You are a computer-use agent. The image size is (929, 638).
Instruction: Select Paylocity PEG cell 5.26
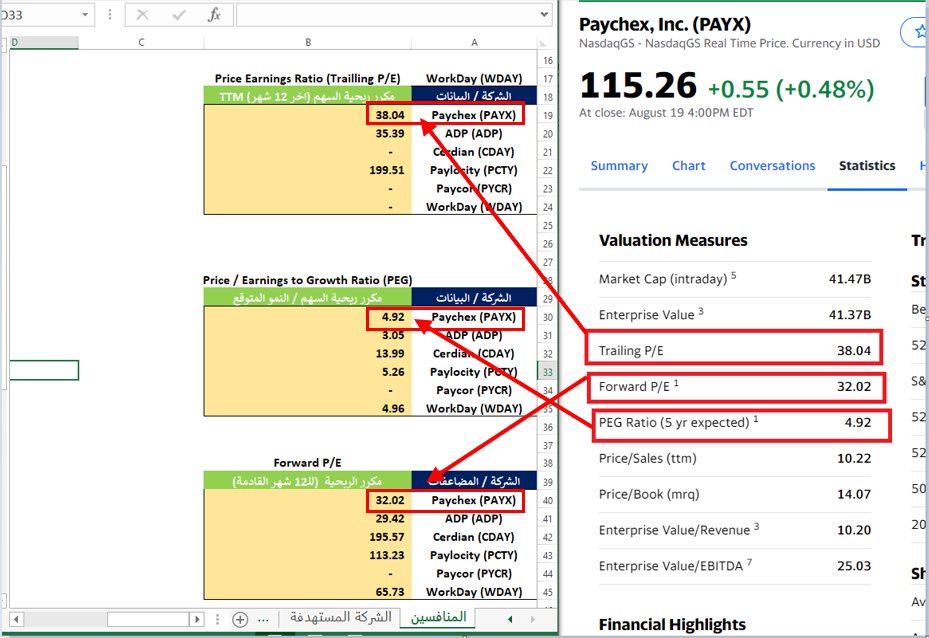[x=307, y=372]
